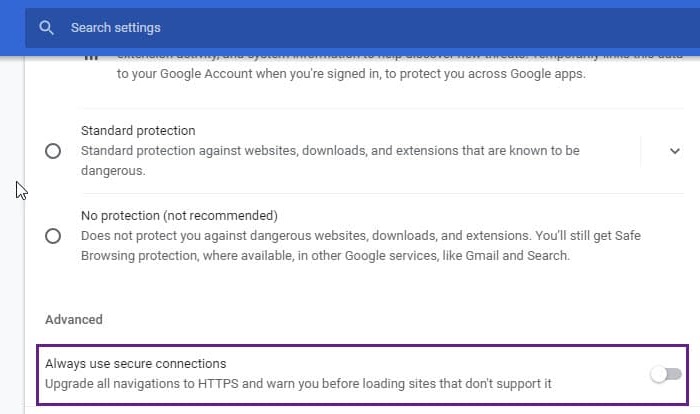700x414 pixels.
Task: Click the "Standard protection" title text
Action: (138, 131)
